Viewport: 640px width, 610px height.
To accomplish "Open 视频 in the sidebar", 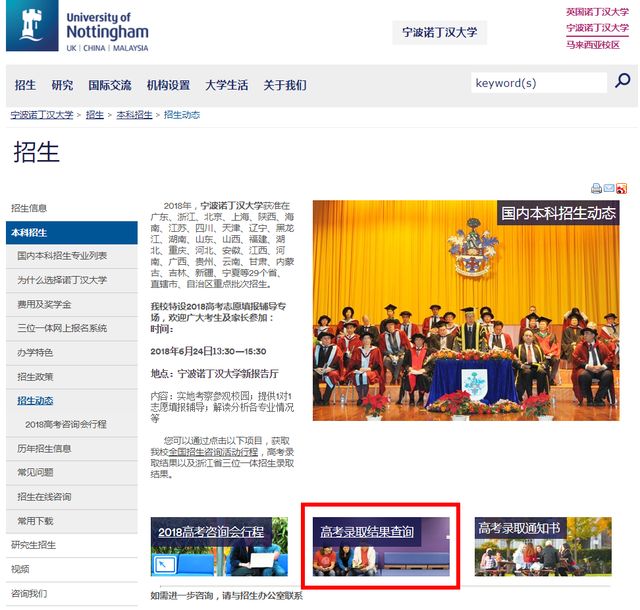I will click(x=72, y=569).
